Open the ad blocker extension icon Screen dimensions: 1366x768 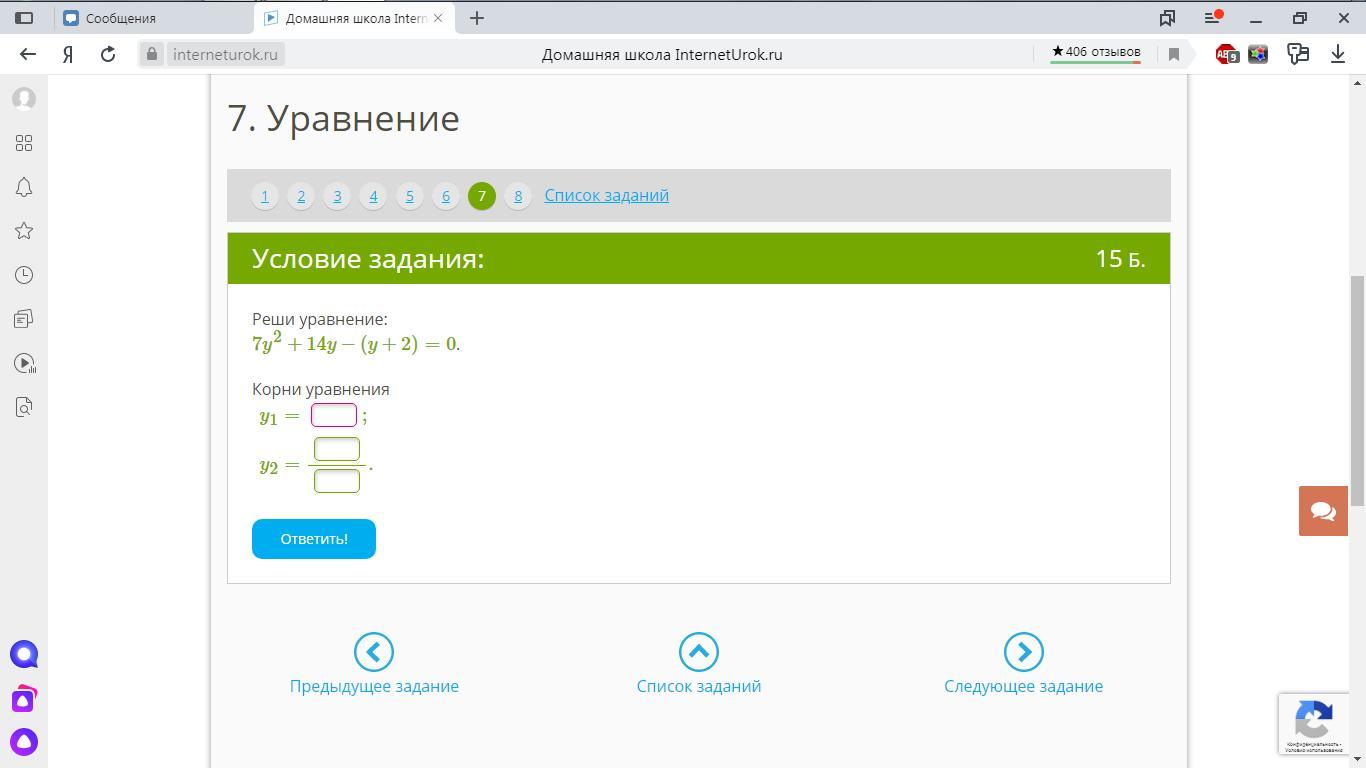[x=1227, y=54]
